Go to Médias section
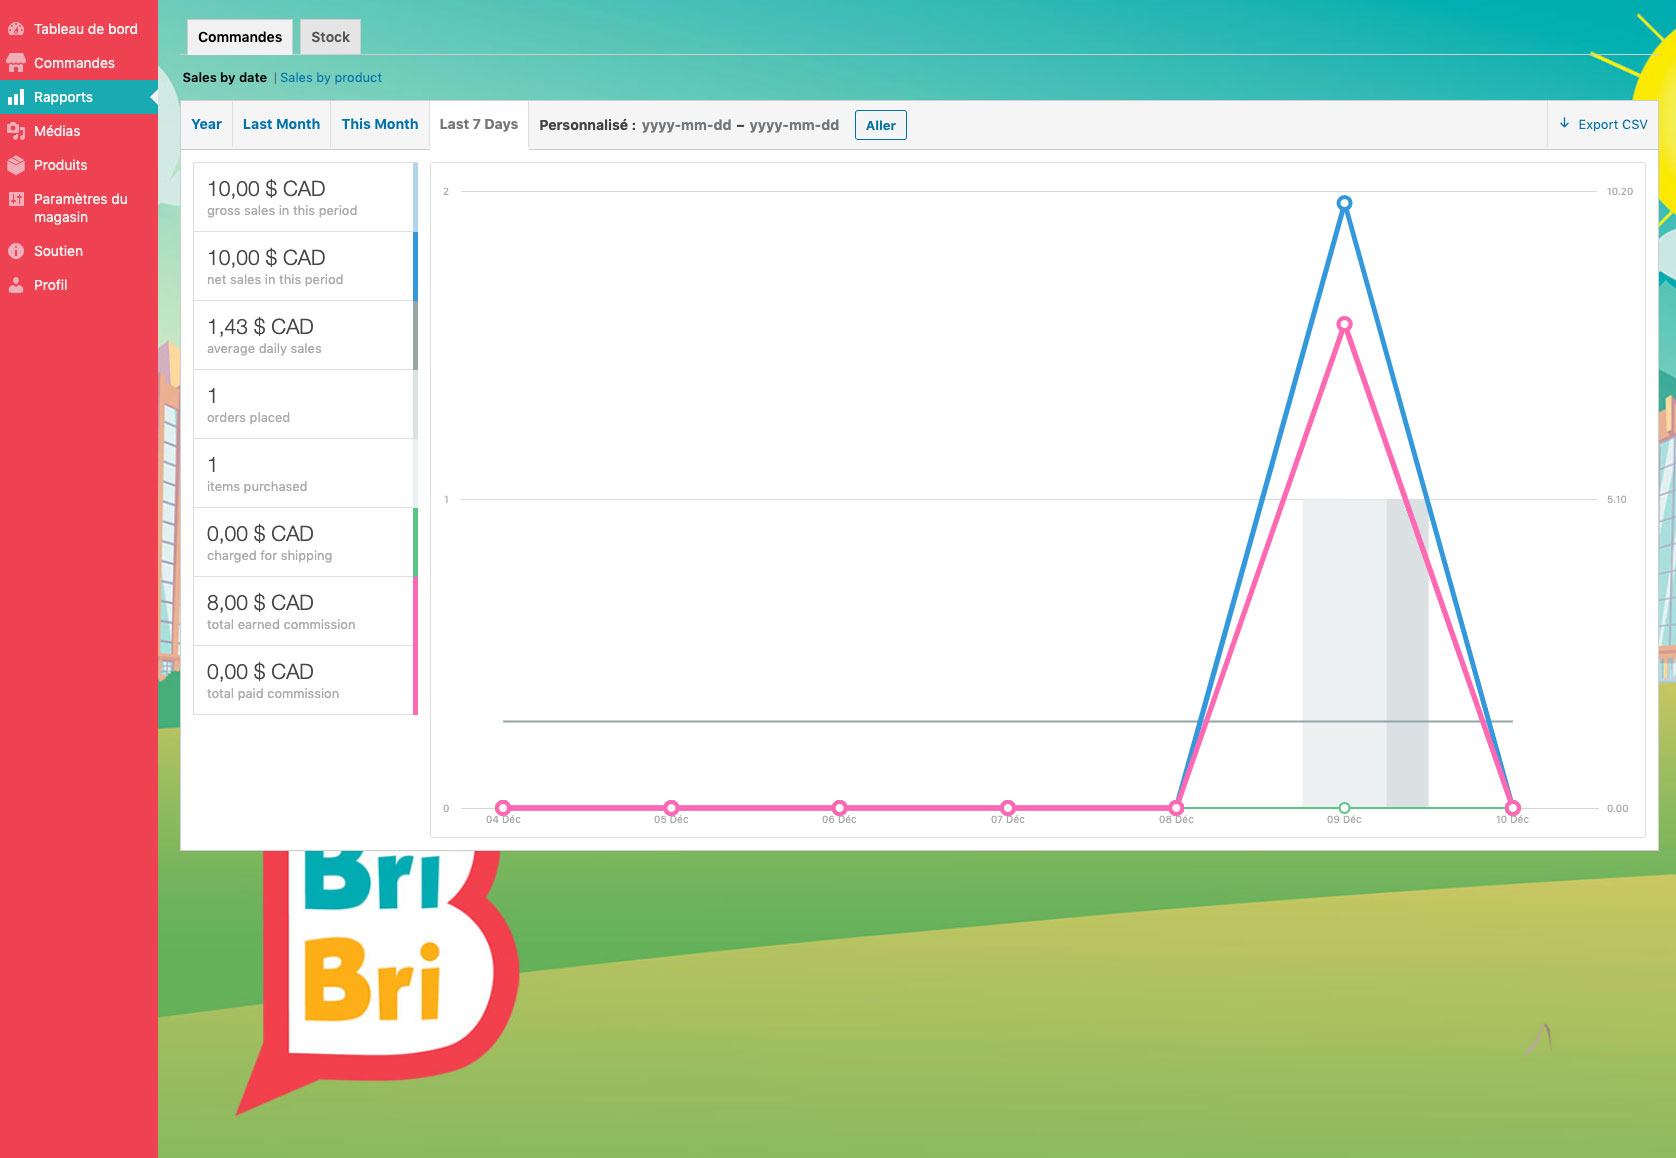This screenshot has height=1158, width=1676. [79, 131]
